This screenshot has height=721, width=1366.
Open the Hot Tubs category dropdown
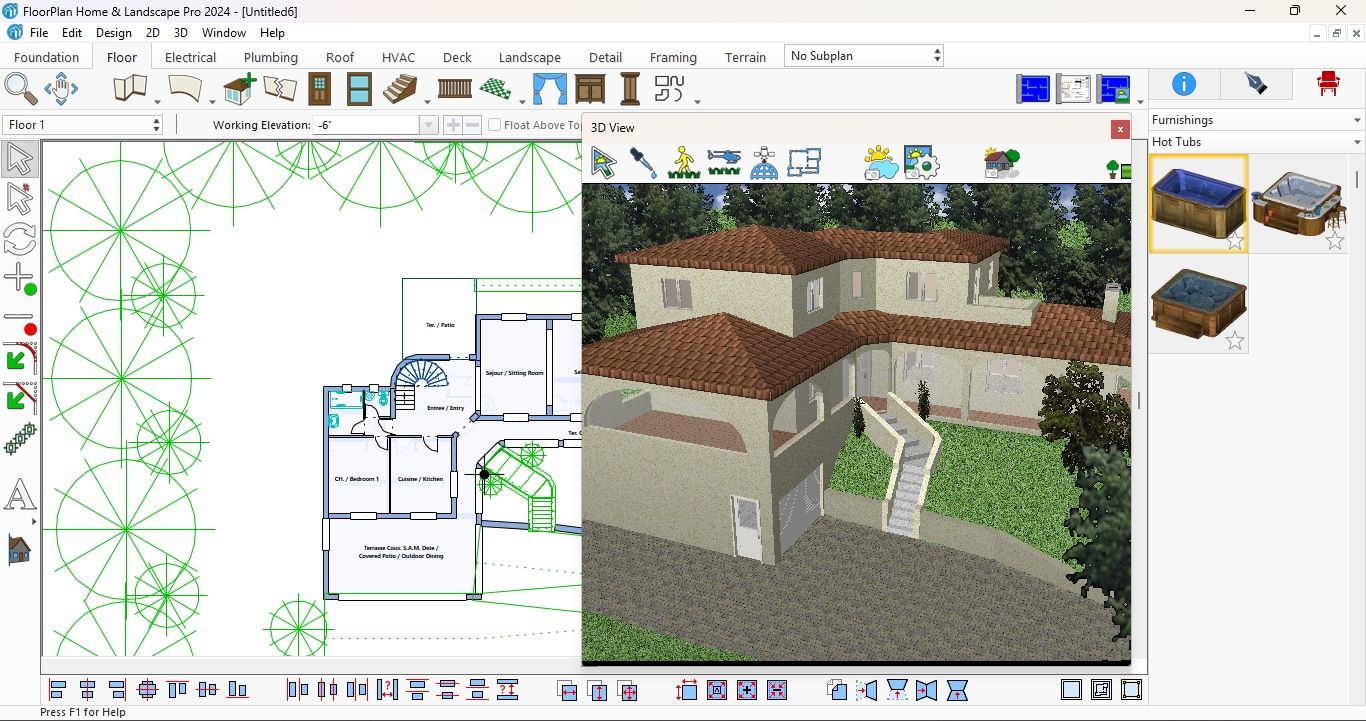pos(1356,142)
